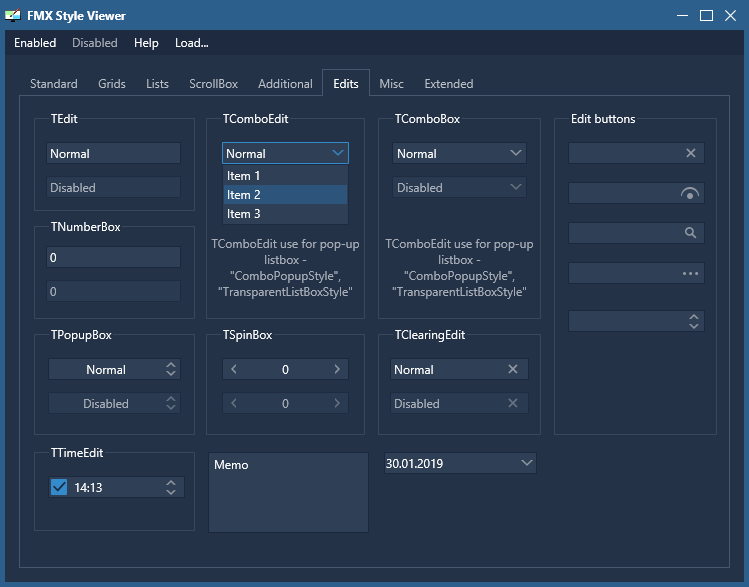Click the ellipsis icon in Edit buttons
749x587 pixels.
[690, 274]
